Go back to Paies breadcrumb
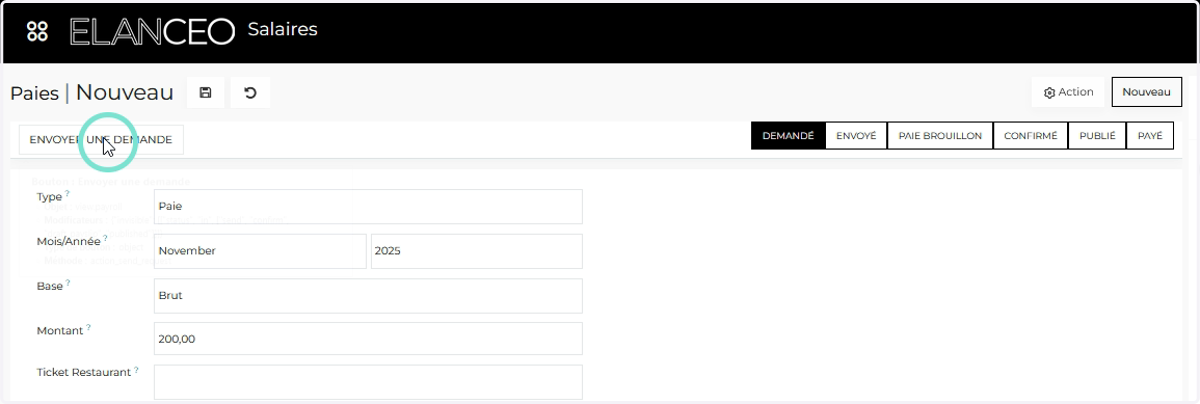Image resolution: width=1200 pixels, height=404 pixels. 34,93
